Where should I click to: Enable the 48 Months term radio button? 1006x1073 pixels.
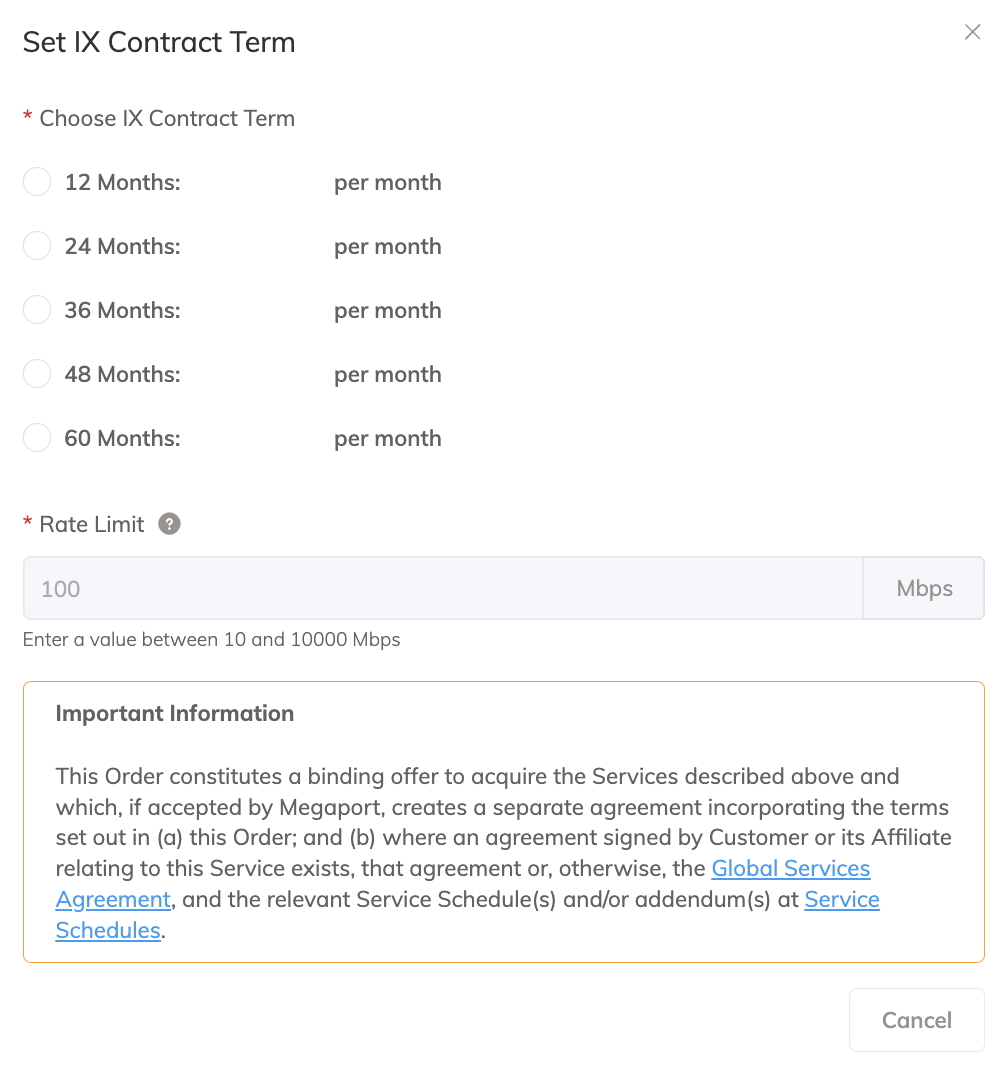(36, 373)
